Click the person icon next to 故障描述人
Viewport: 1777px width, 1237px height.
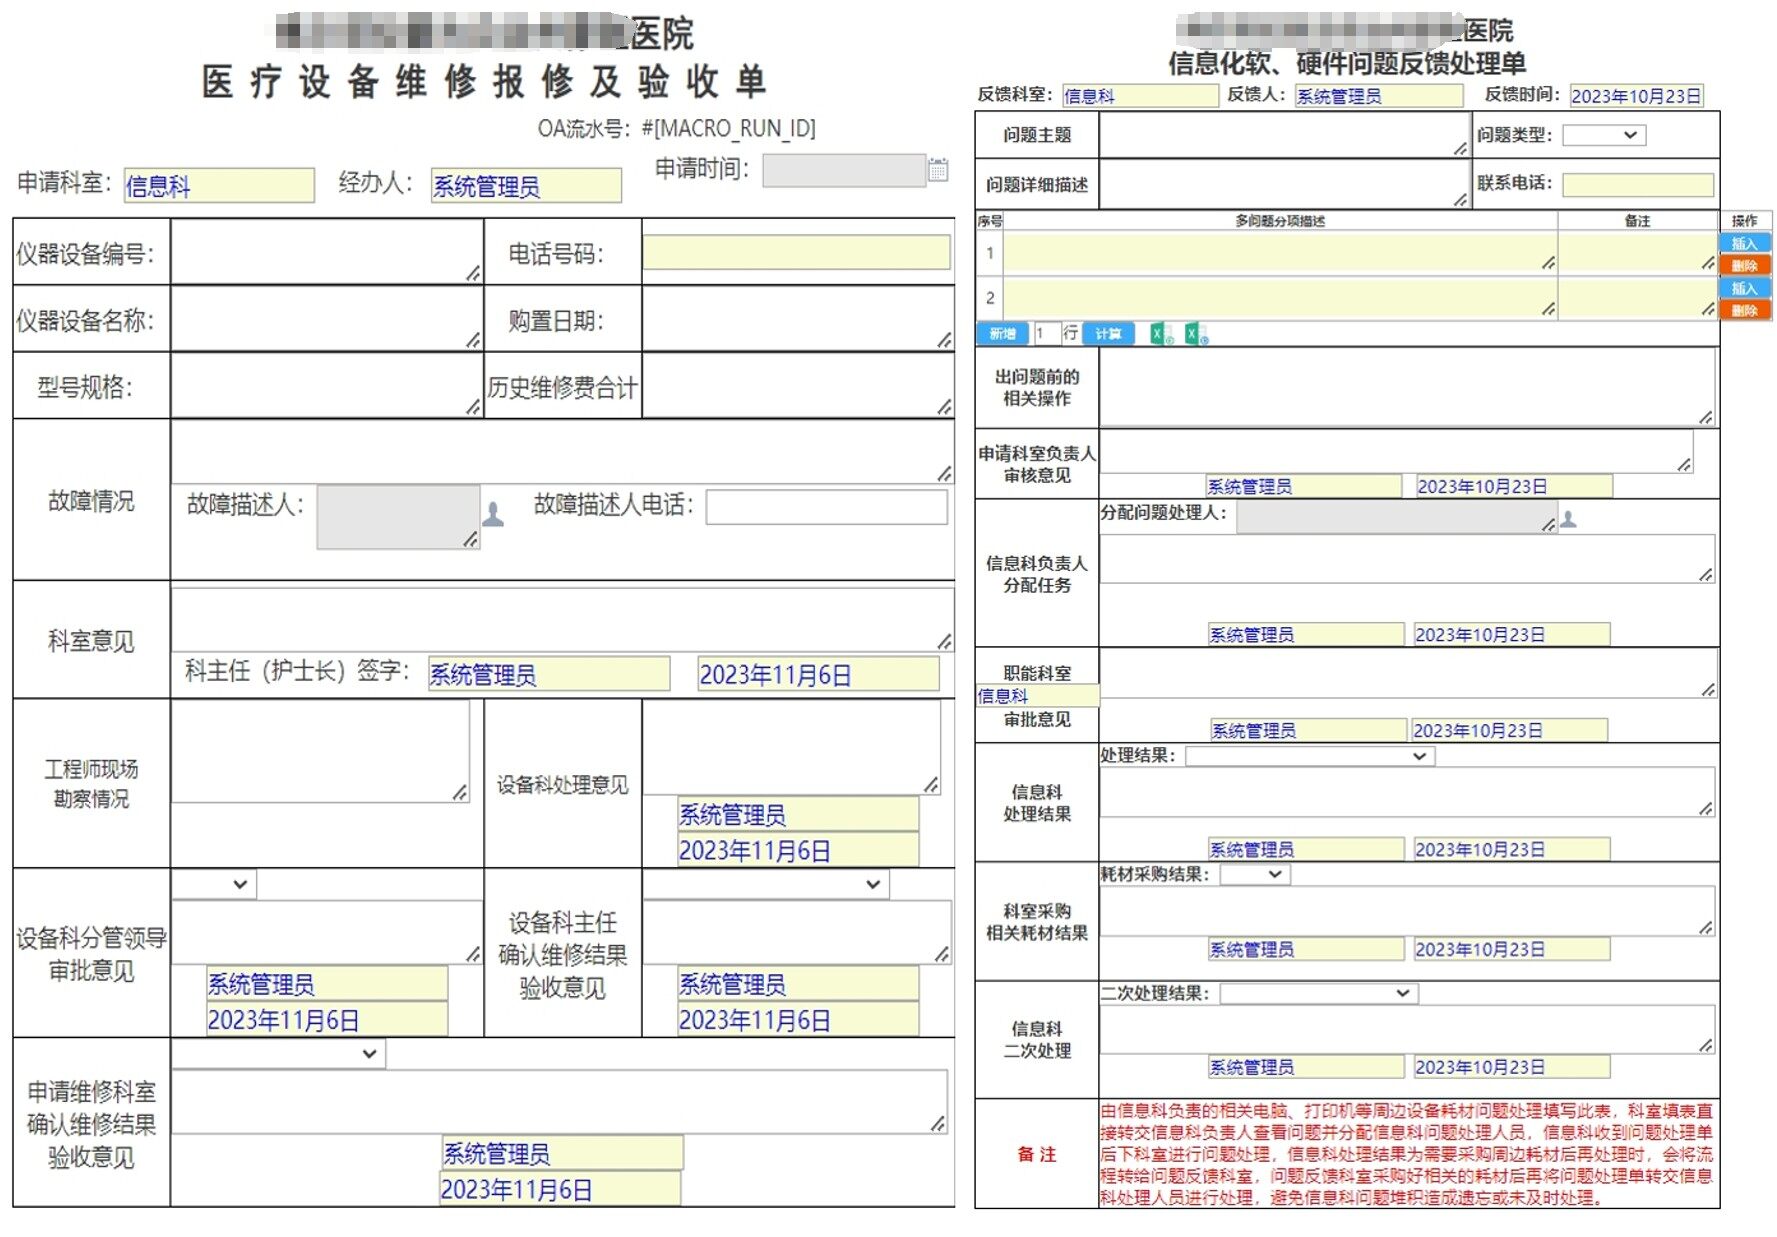493,515
